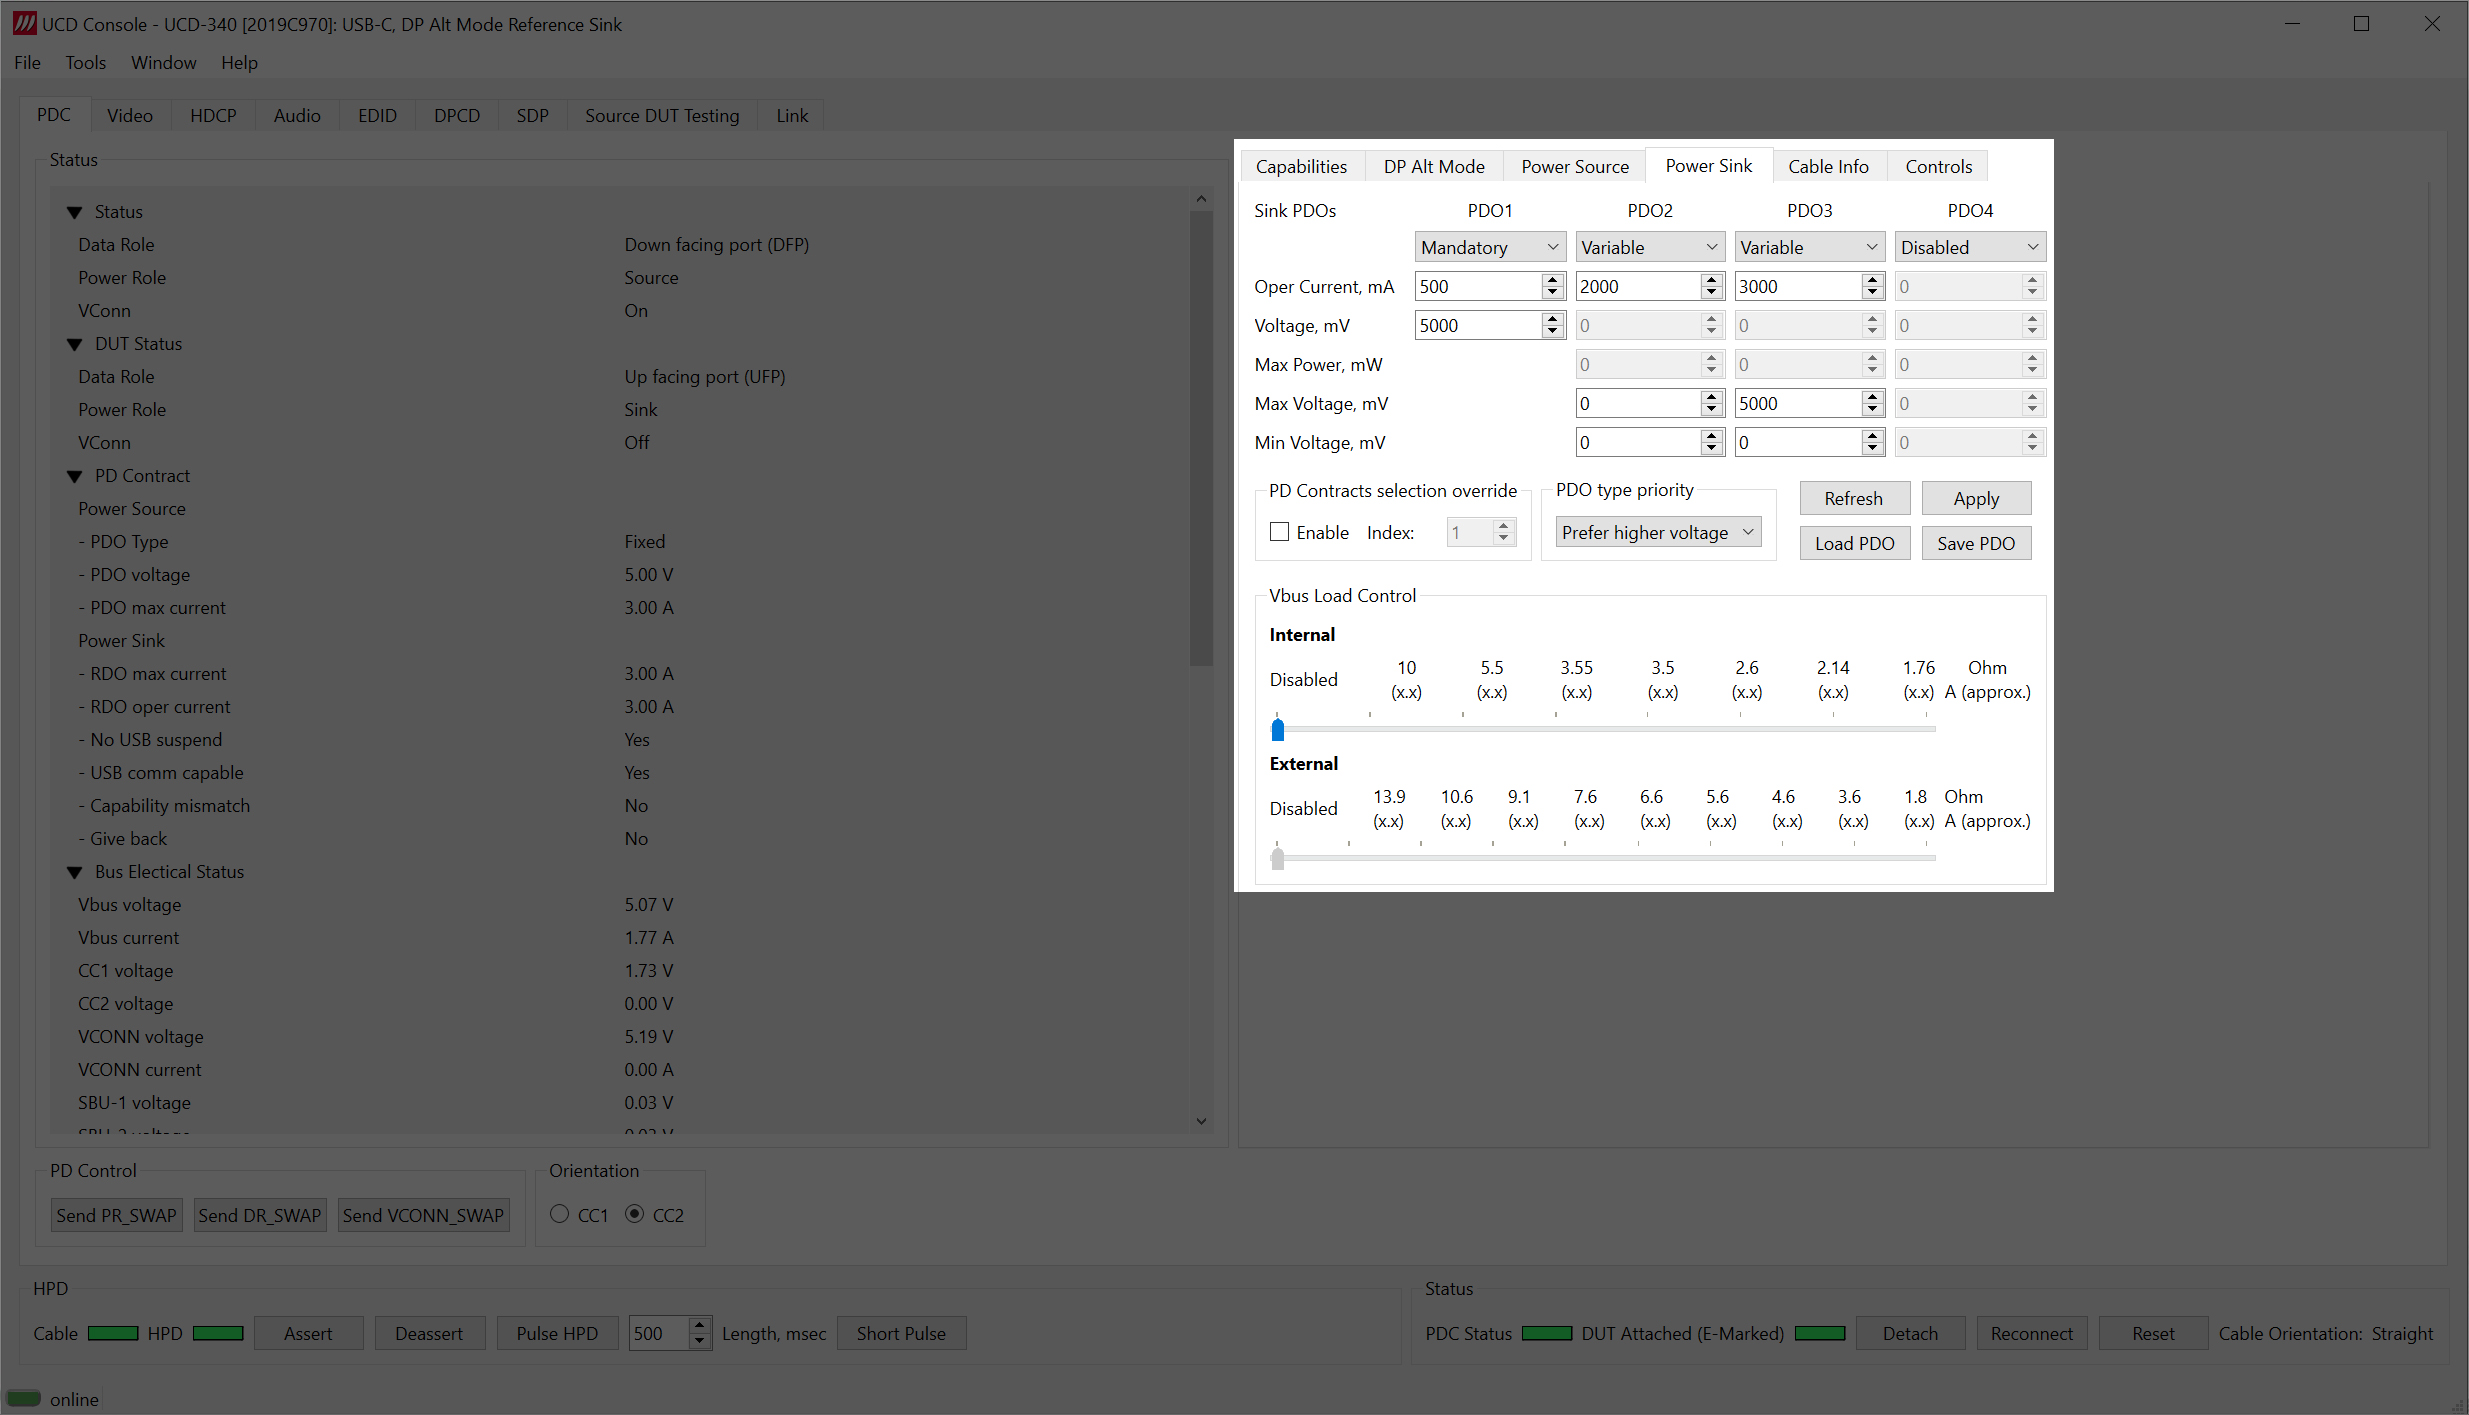The image size is (2469, 1415).
Task: Click the UCD Console app icon in title bar
Action: (24, 23)
